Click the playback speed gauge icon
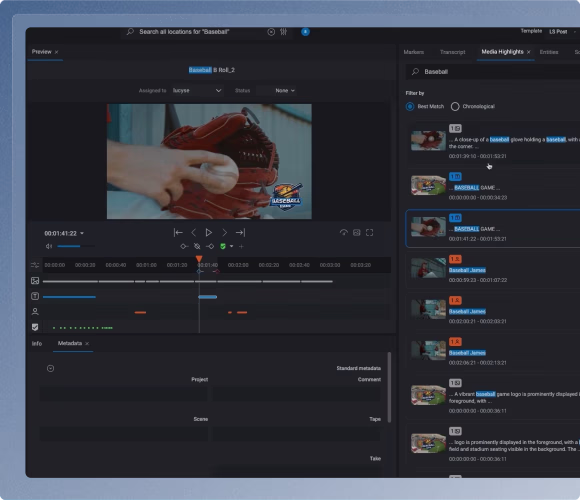580x500 pixels. (344, 233)
